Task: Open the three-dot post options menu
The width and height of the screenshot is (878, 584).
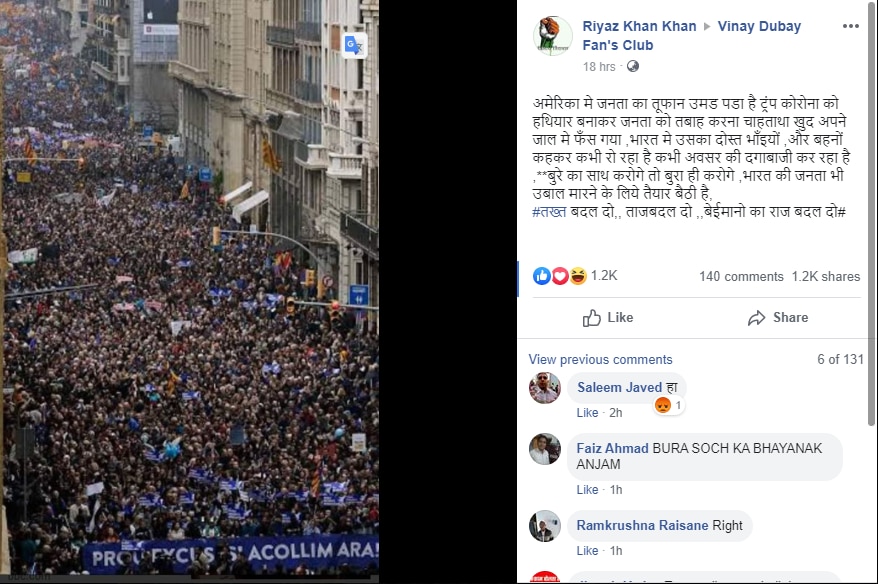Action: tap(851, 26)
